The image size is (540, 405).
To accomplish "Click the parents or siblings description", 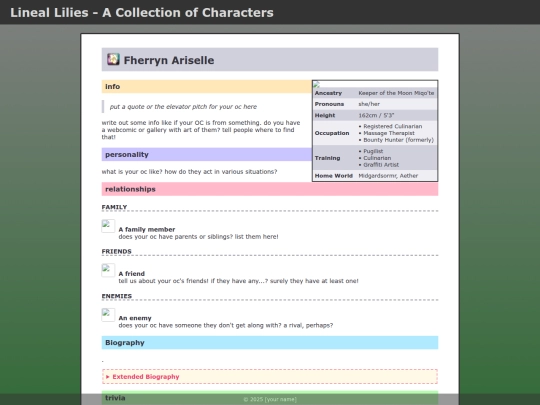I will point(198,237).
